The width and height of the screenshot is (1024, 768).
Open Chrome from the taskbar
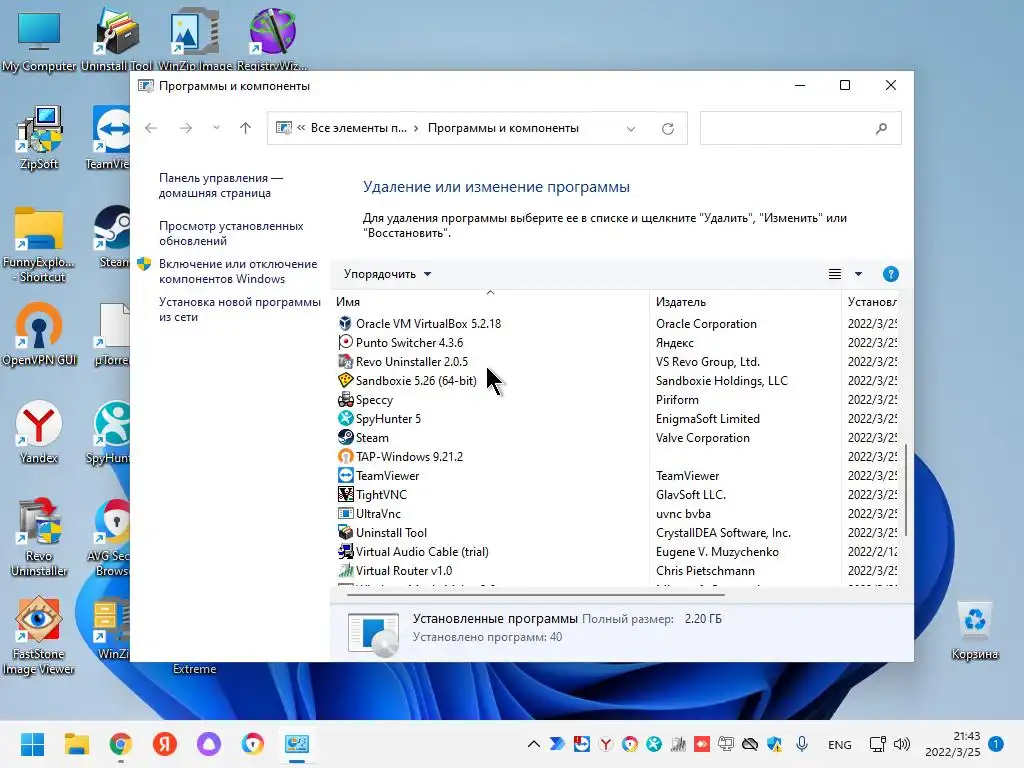coord(121,744)
